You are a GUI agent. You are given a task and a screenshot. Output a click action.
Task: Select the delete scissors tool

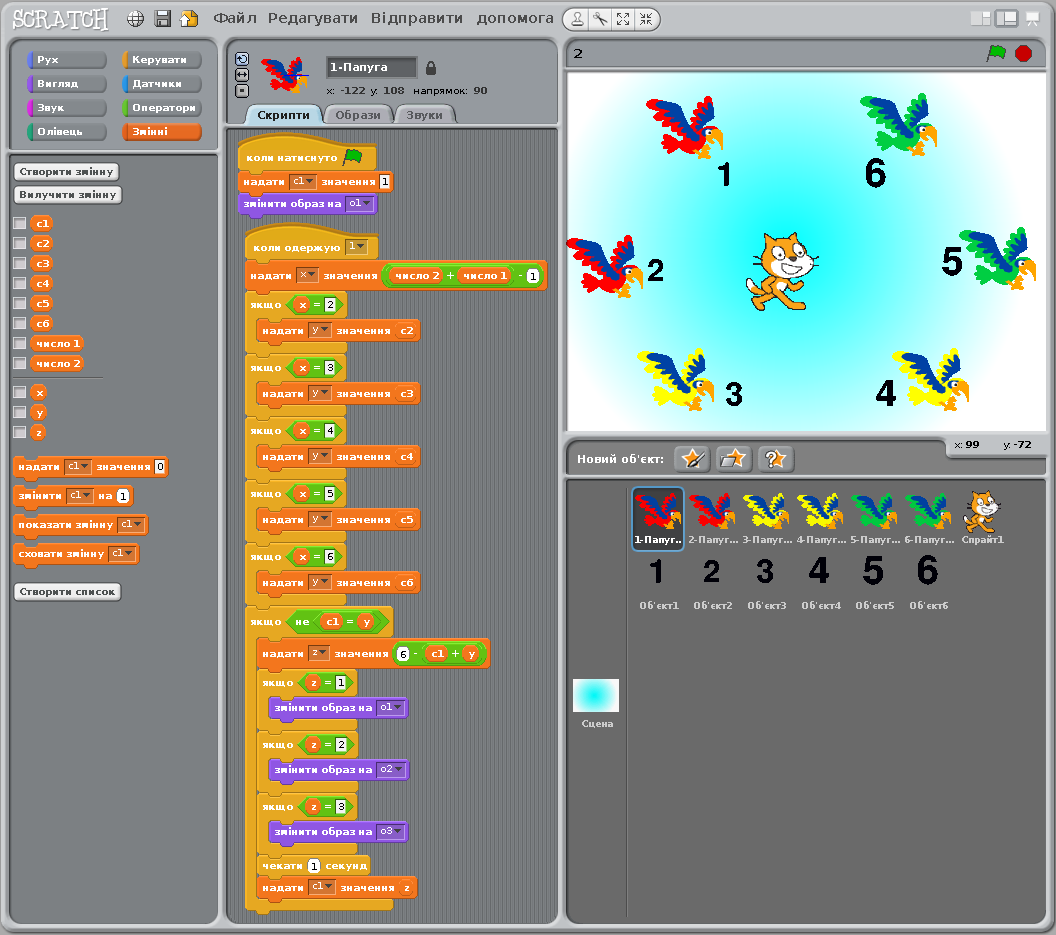pos(600,19)
